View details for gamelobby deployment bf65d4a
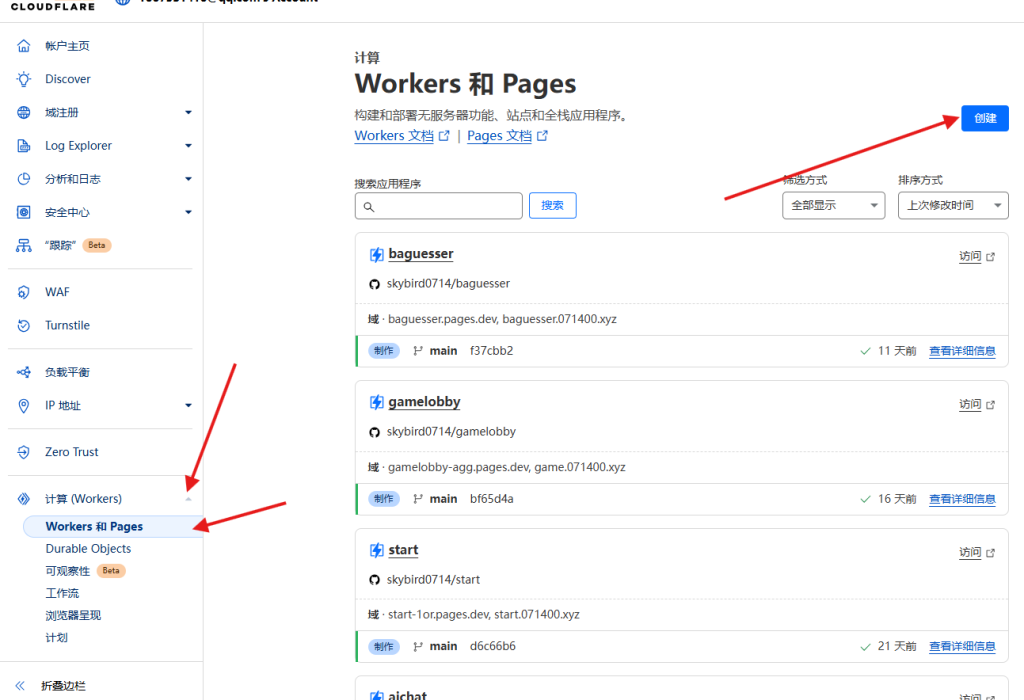 (x=962, y=499)
